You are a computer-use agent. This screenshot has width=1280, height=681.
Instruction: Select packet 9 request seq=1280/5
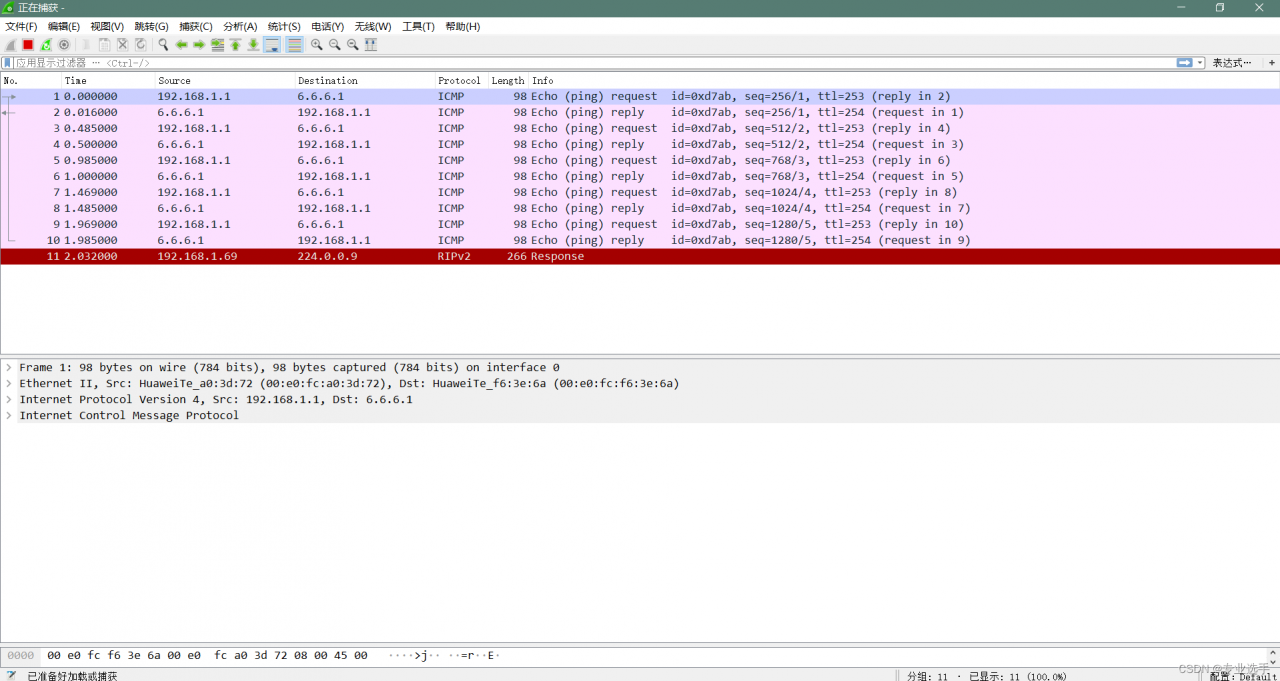[x=640, y=224]
